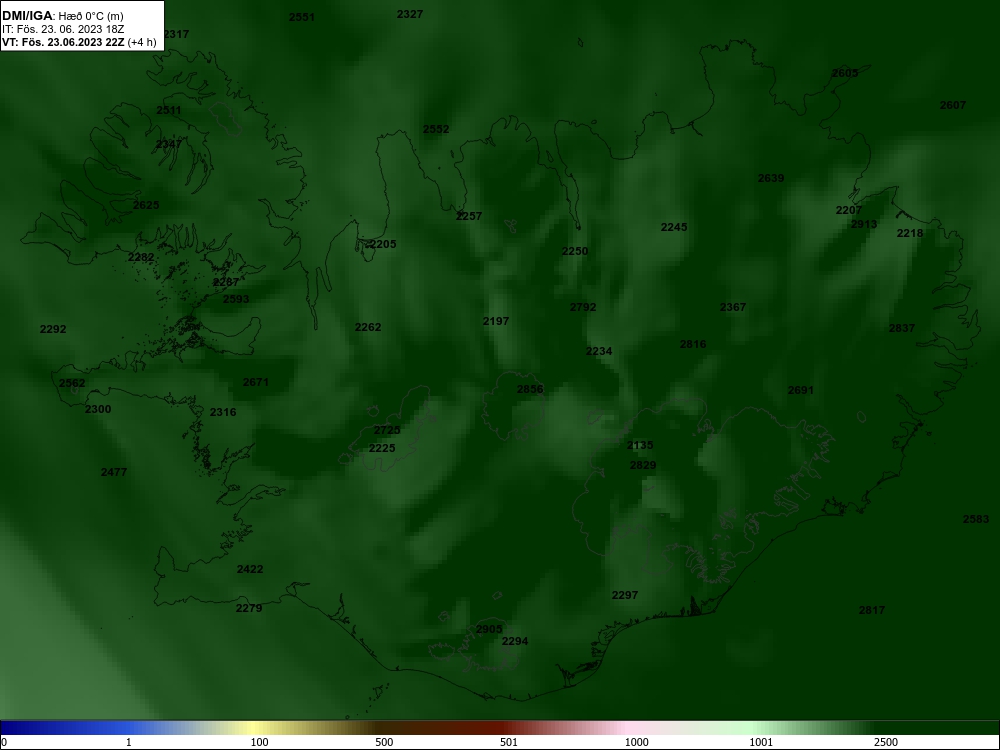Viewport: 1000px width, 750px height.
Task: Select the 2225 height label
Action: (x=382, y=448)
